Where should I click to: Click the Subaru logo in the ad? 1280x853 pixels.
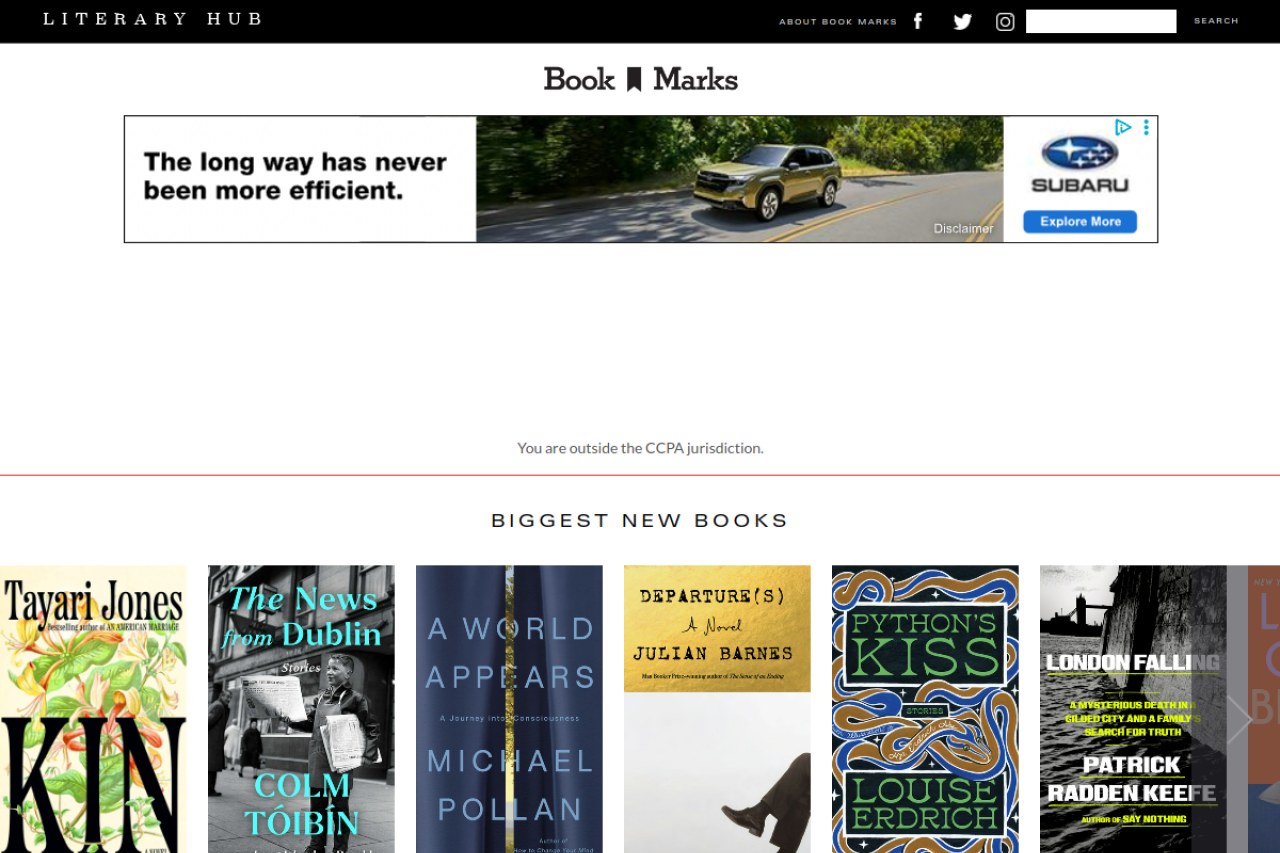(1080, 164)
